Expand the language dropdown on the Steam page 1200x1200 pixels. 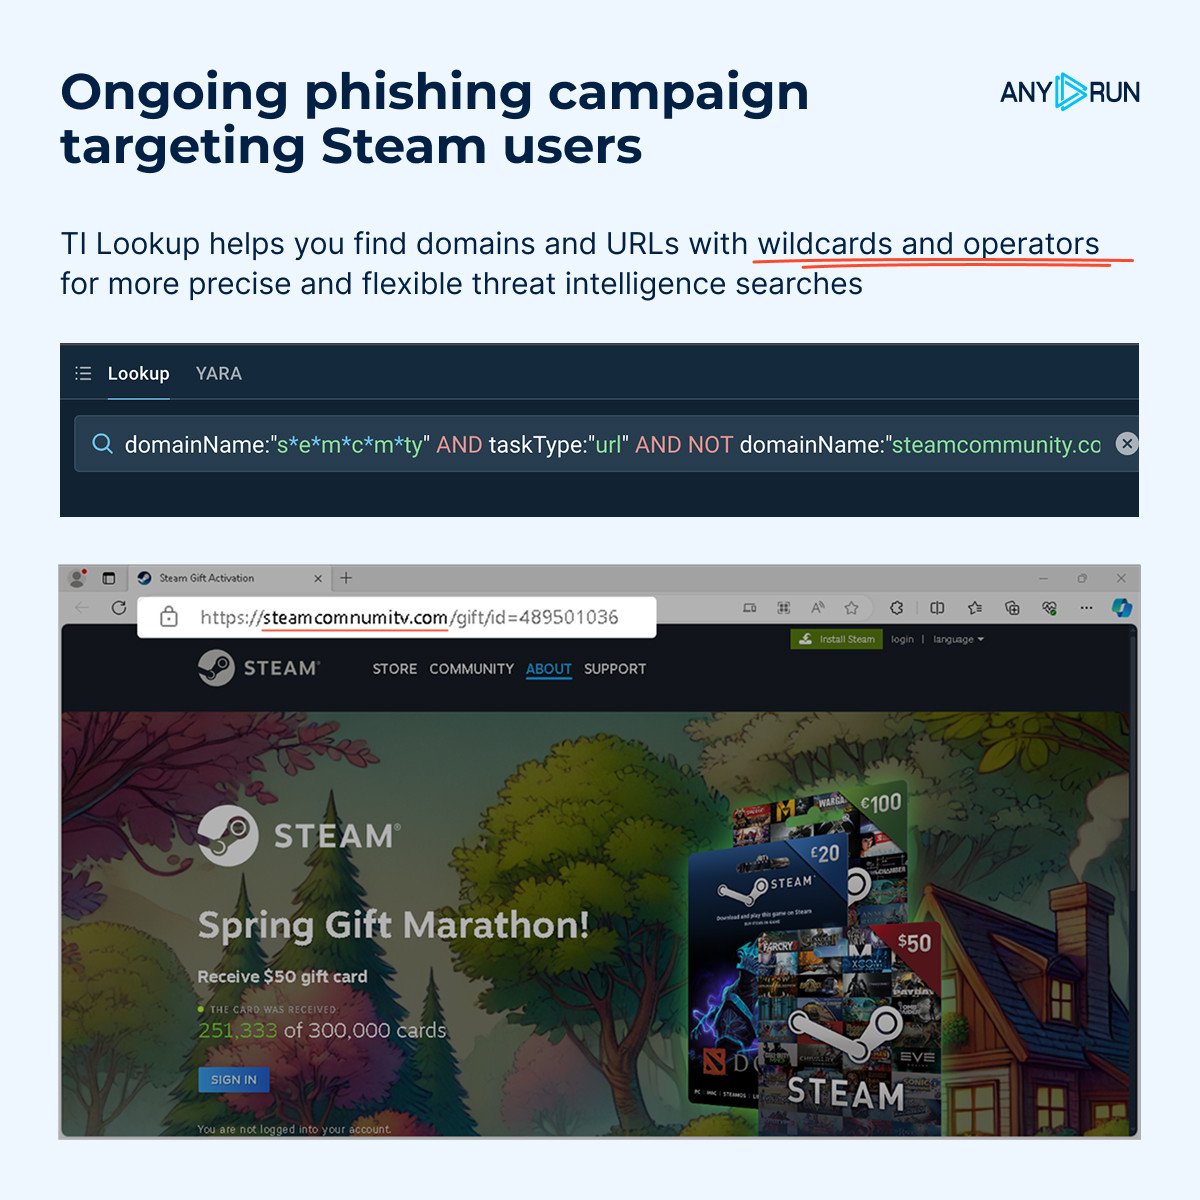(x=958, y=639)
